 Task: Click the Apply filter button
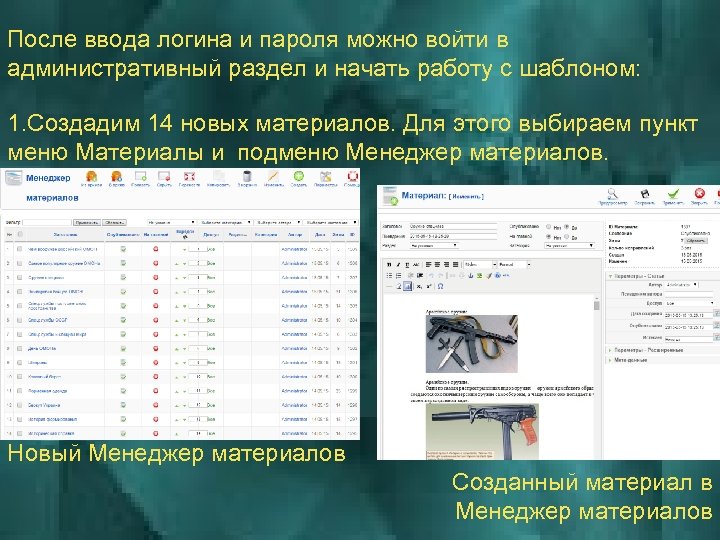coord(87,222)
